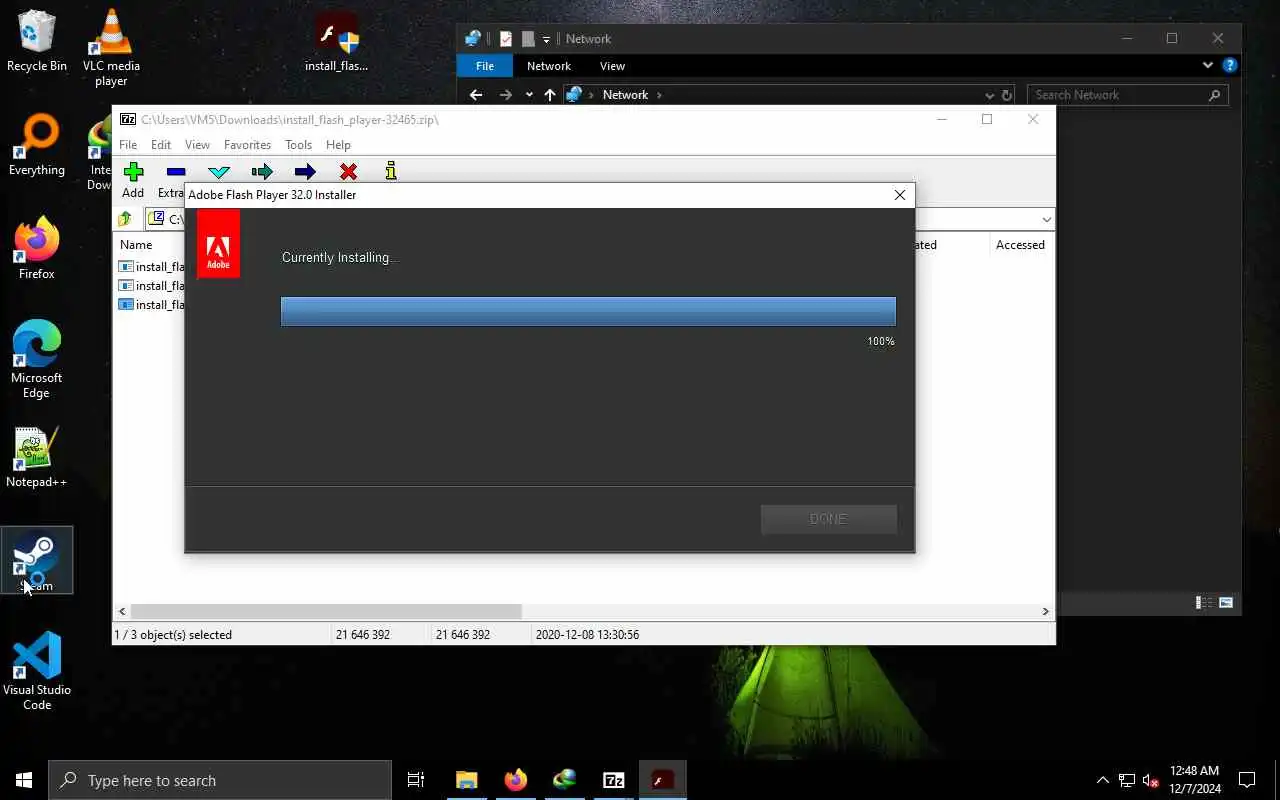Close the Adobe Flash Player installer dialog

[x=899, y=195]
